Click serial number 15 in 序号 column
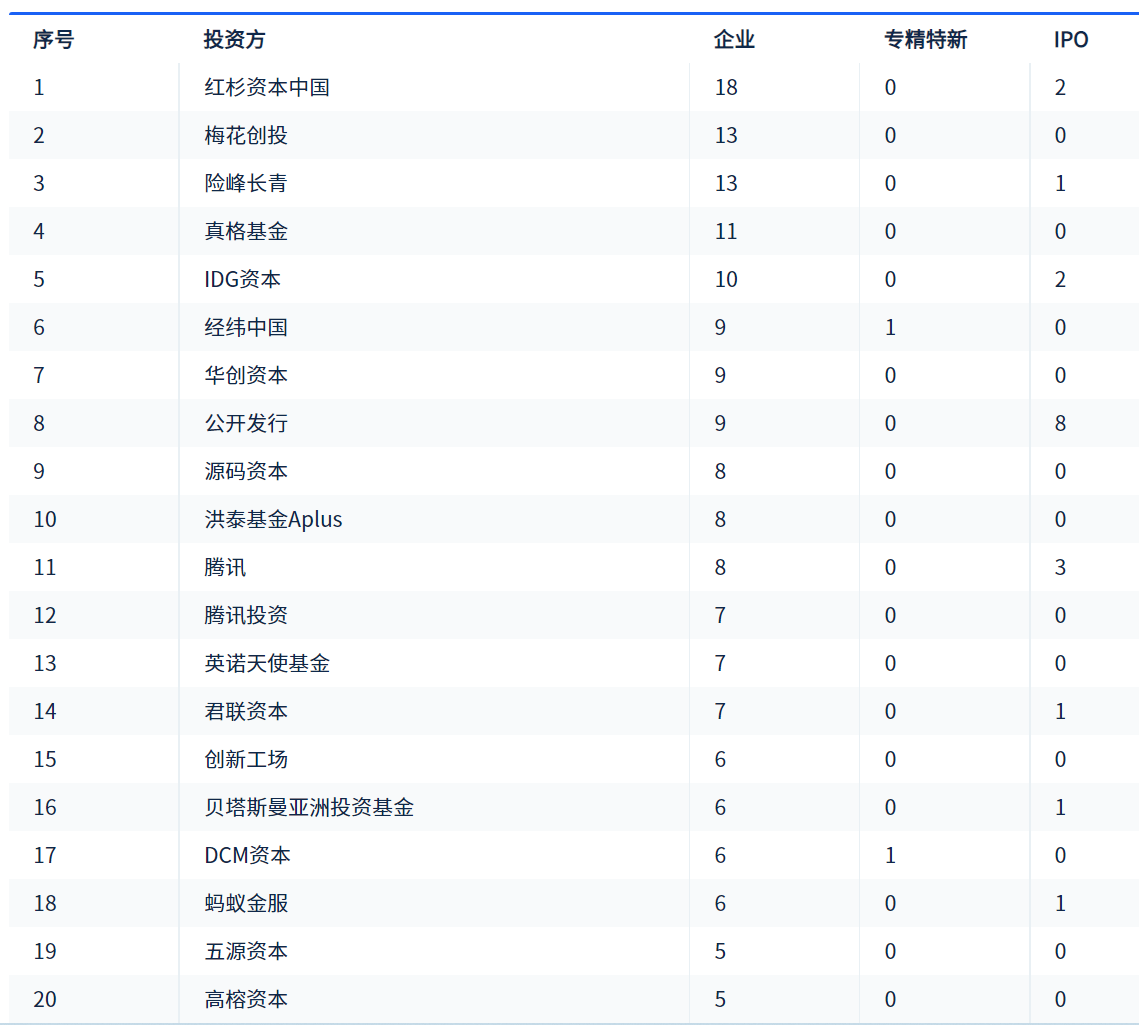 (x=45, y=759)
